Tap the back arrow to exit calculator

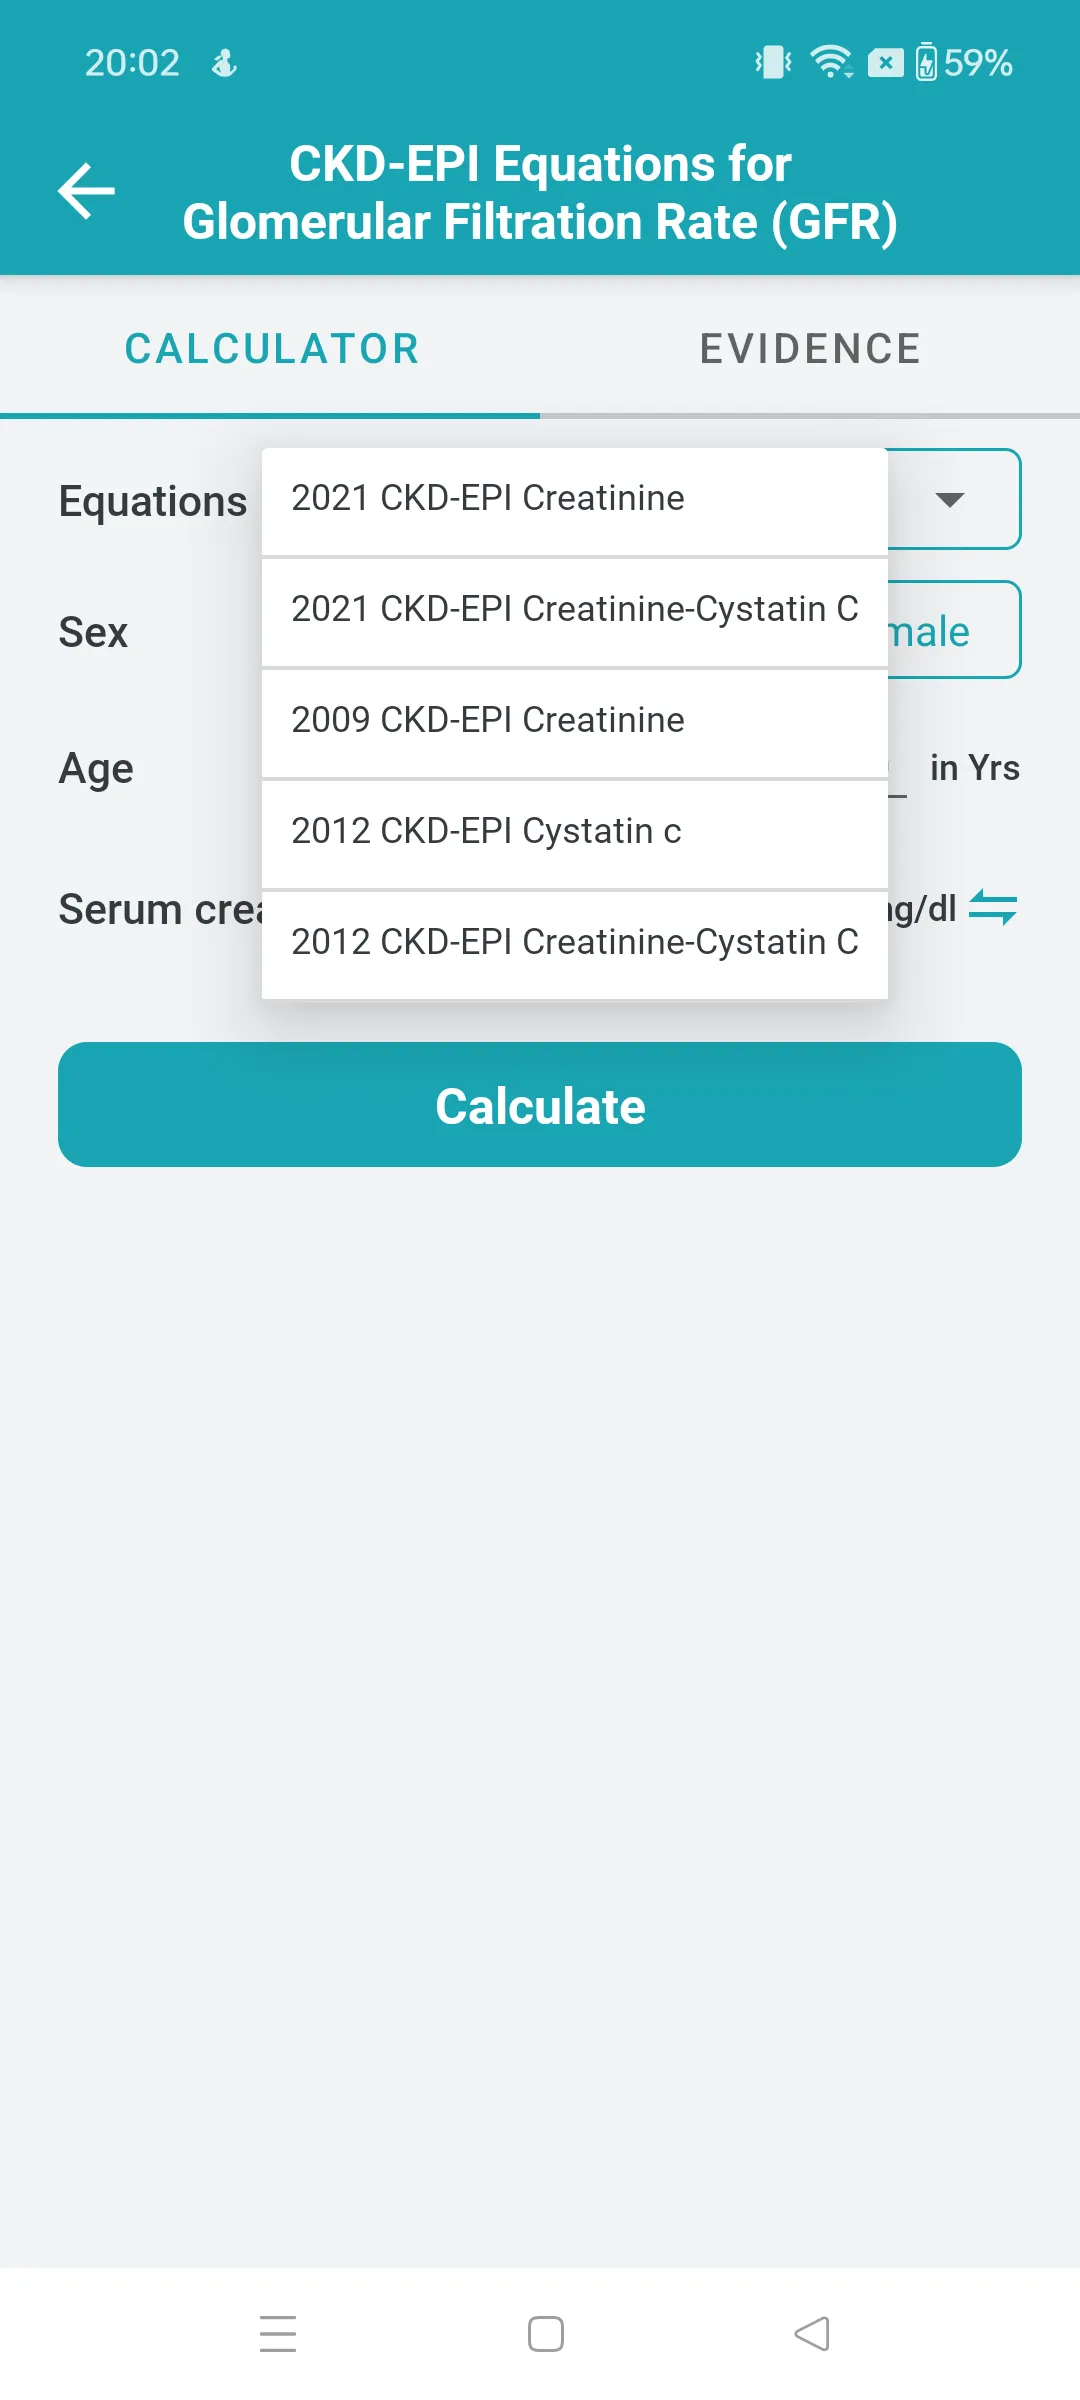tap(87, 192)
